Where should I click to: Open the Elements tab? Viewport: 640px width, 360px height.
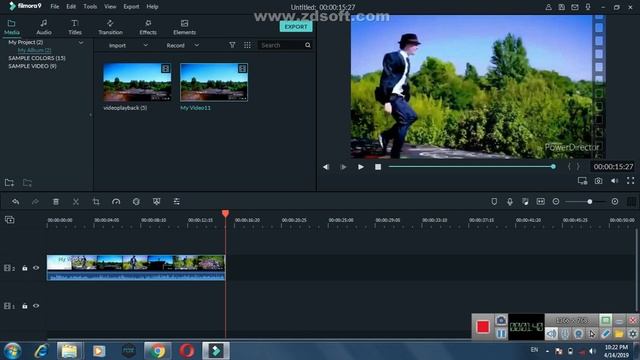(184, 27)
